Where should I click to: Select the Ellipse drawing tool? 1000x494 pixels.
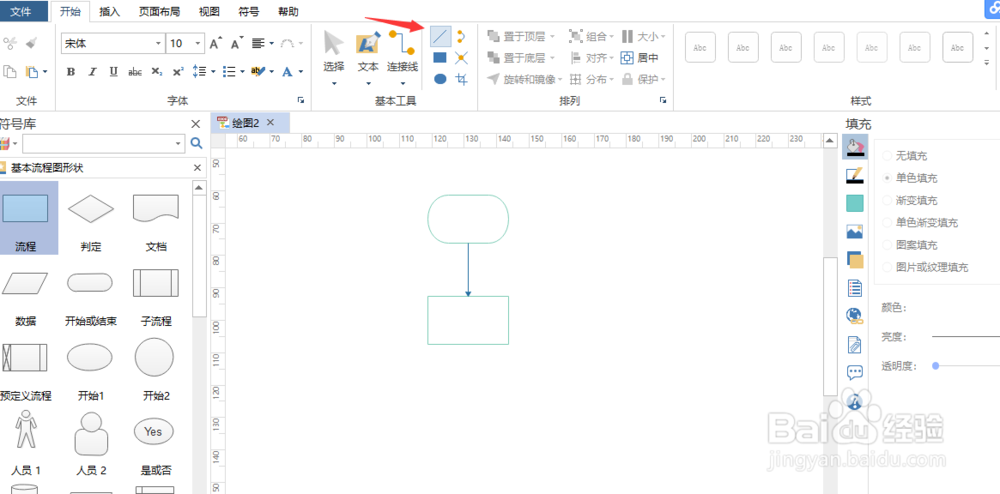pos(440,79)
